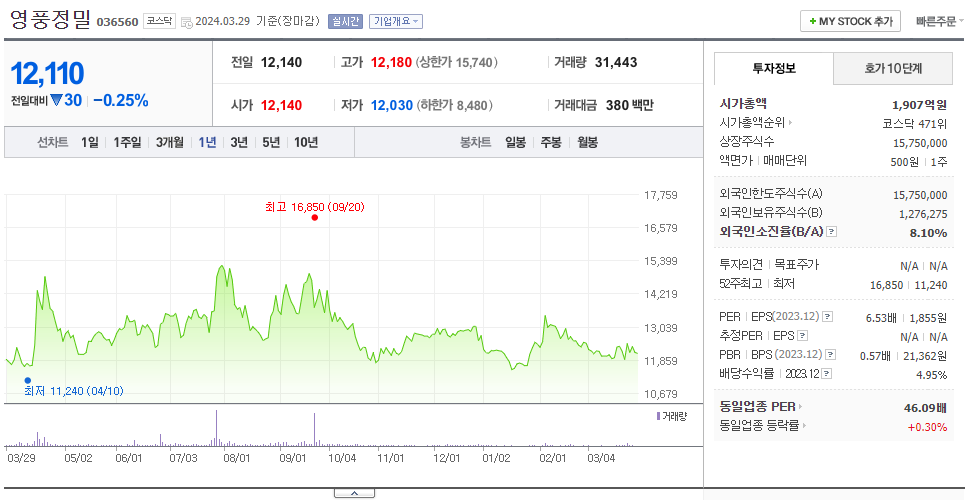Switch to 호가10단계 tab

tap(893, 69)
